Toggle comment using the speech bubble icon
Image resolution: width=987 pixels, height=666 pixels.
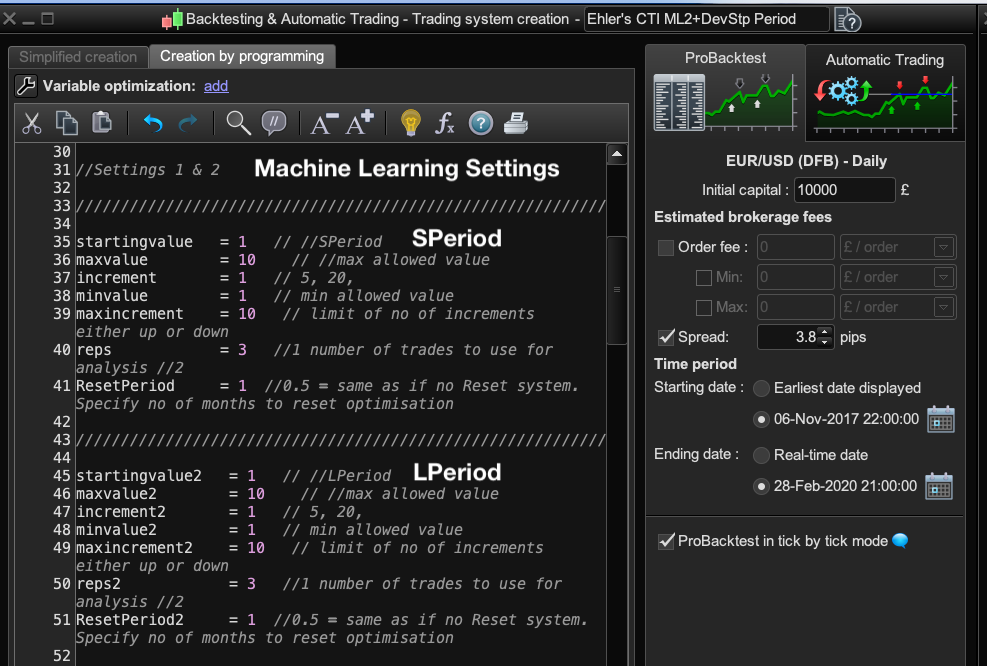pyautogui.click(x=273, y=123)
